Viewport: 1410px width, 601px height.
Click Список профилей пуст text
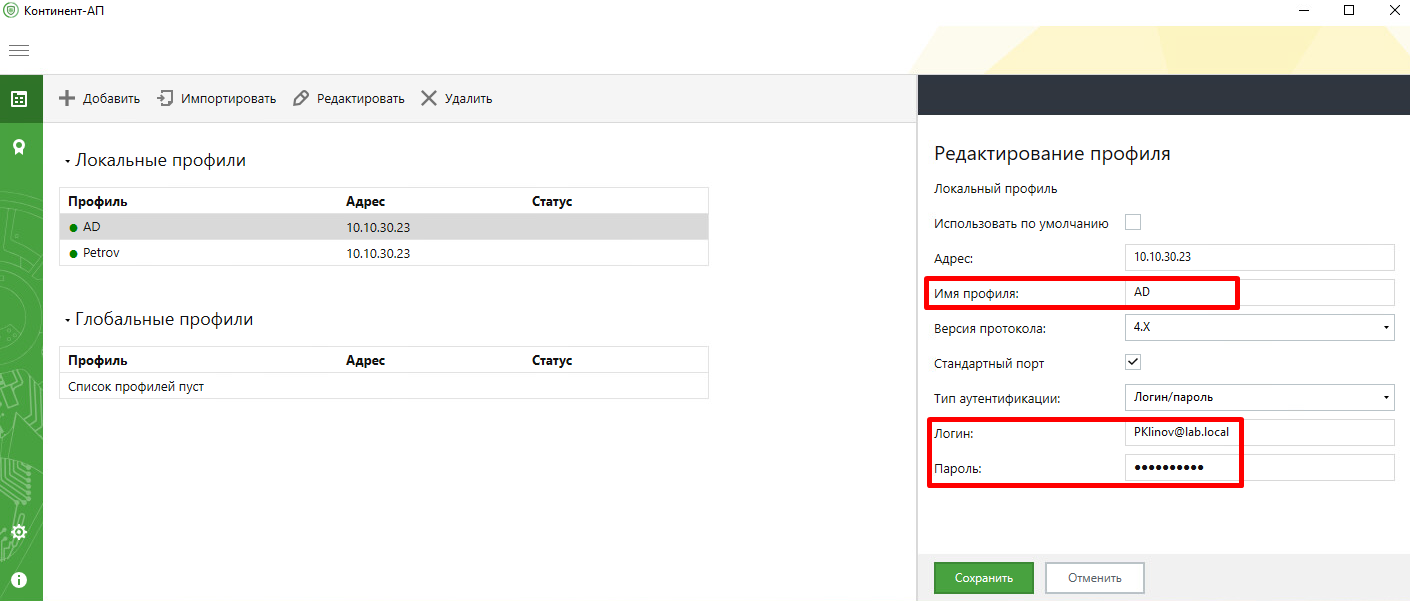pos(136,386)
